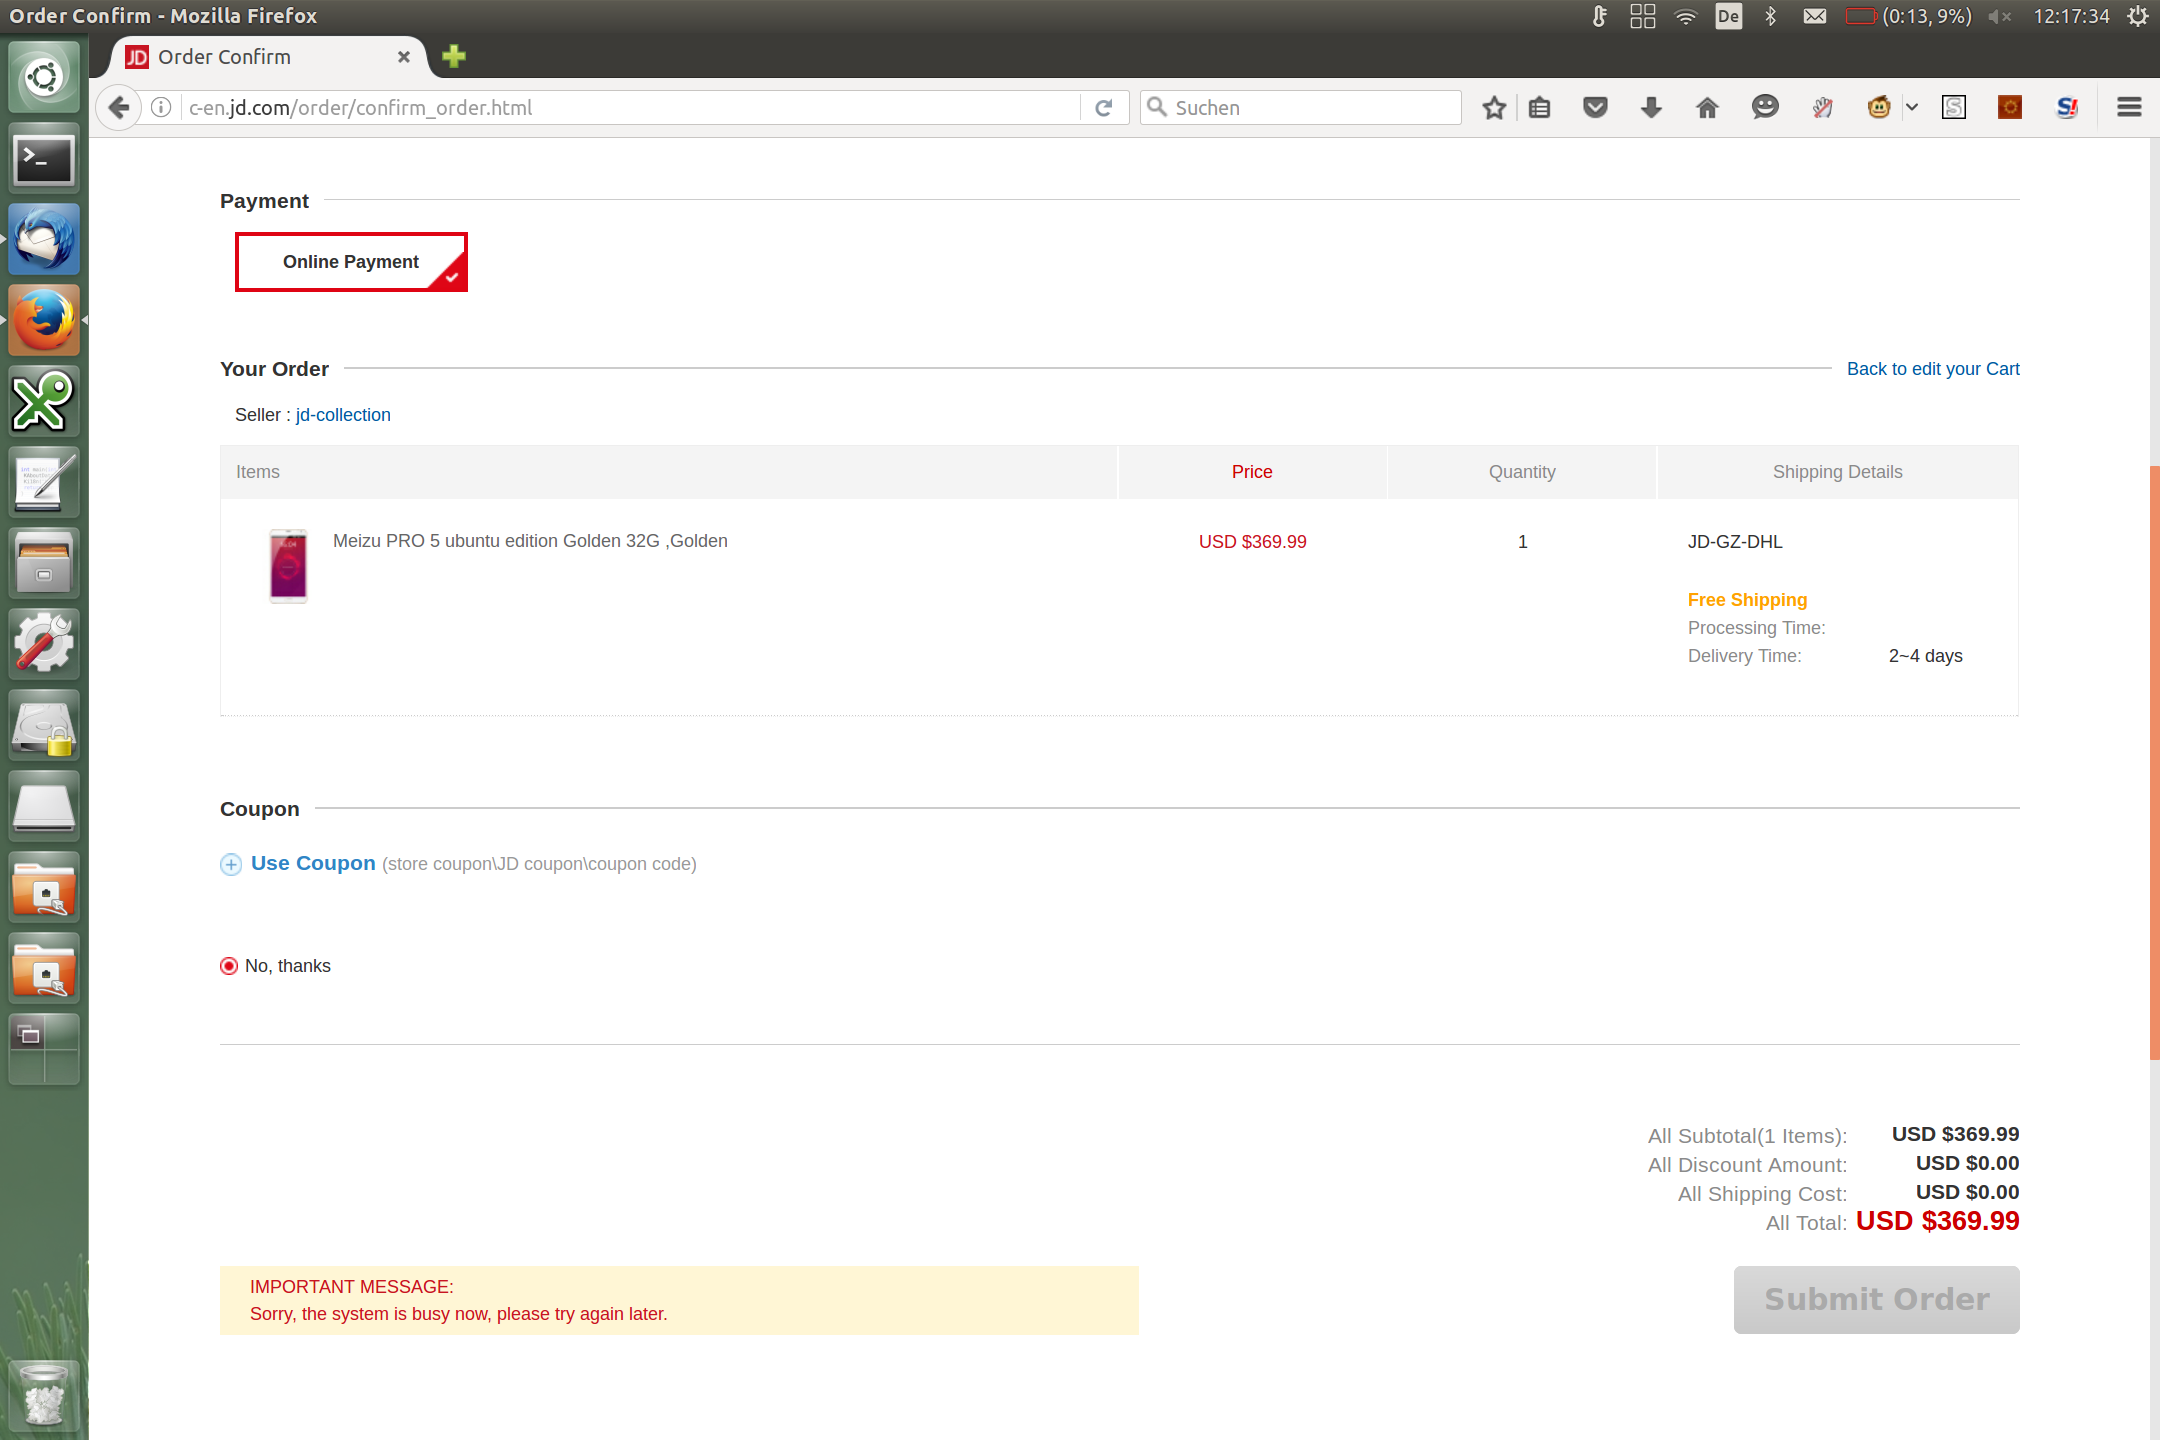
Task: Select the Online Payment option
Action: click(351, 262)
